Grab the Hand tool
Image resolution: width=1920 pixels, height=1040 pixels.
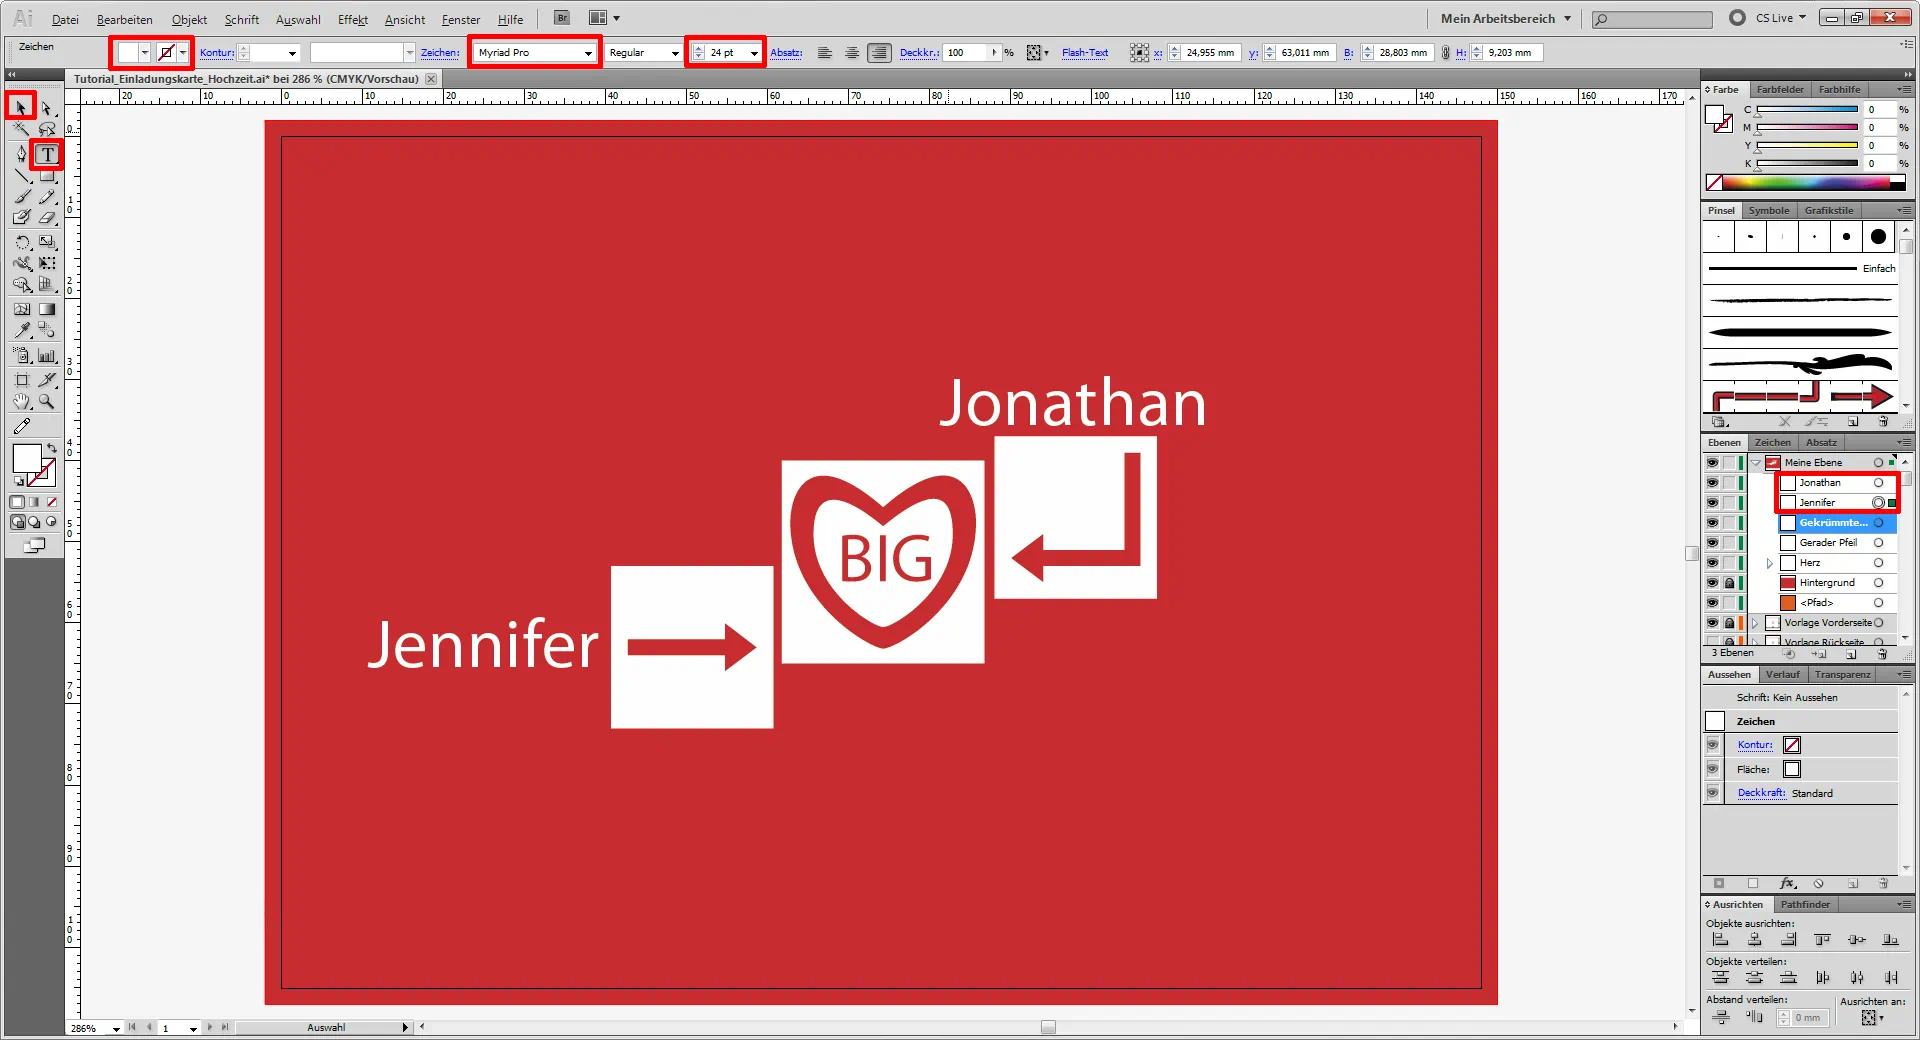22,402
